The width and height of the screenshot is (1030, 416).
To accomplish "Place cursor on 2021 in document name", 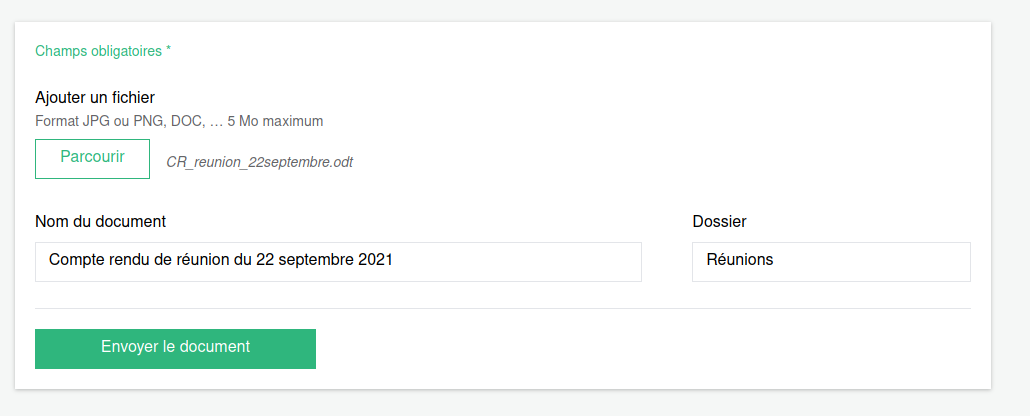I will click(375, 260).
